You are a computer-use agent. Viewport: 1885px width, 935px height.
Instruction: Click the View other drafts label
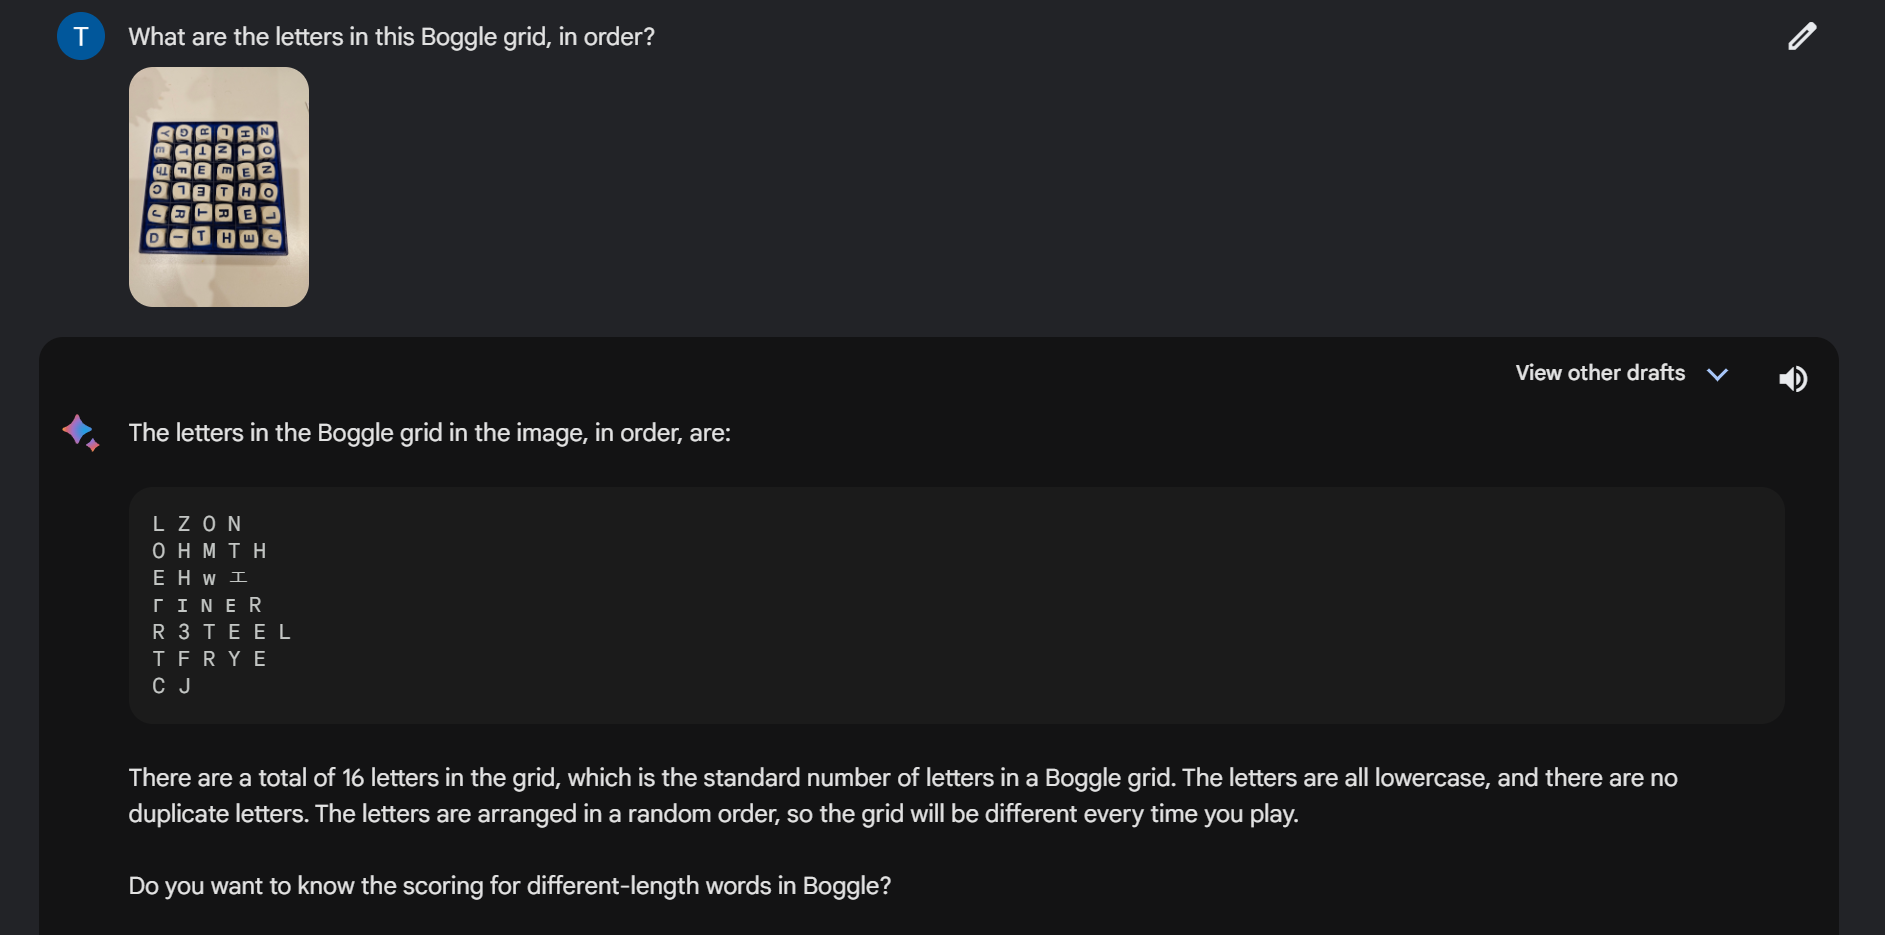(1599, 373)
